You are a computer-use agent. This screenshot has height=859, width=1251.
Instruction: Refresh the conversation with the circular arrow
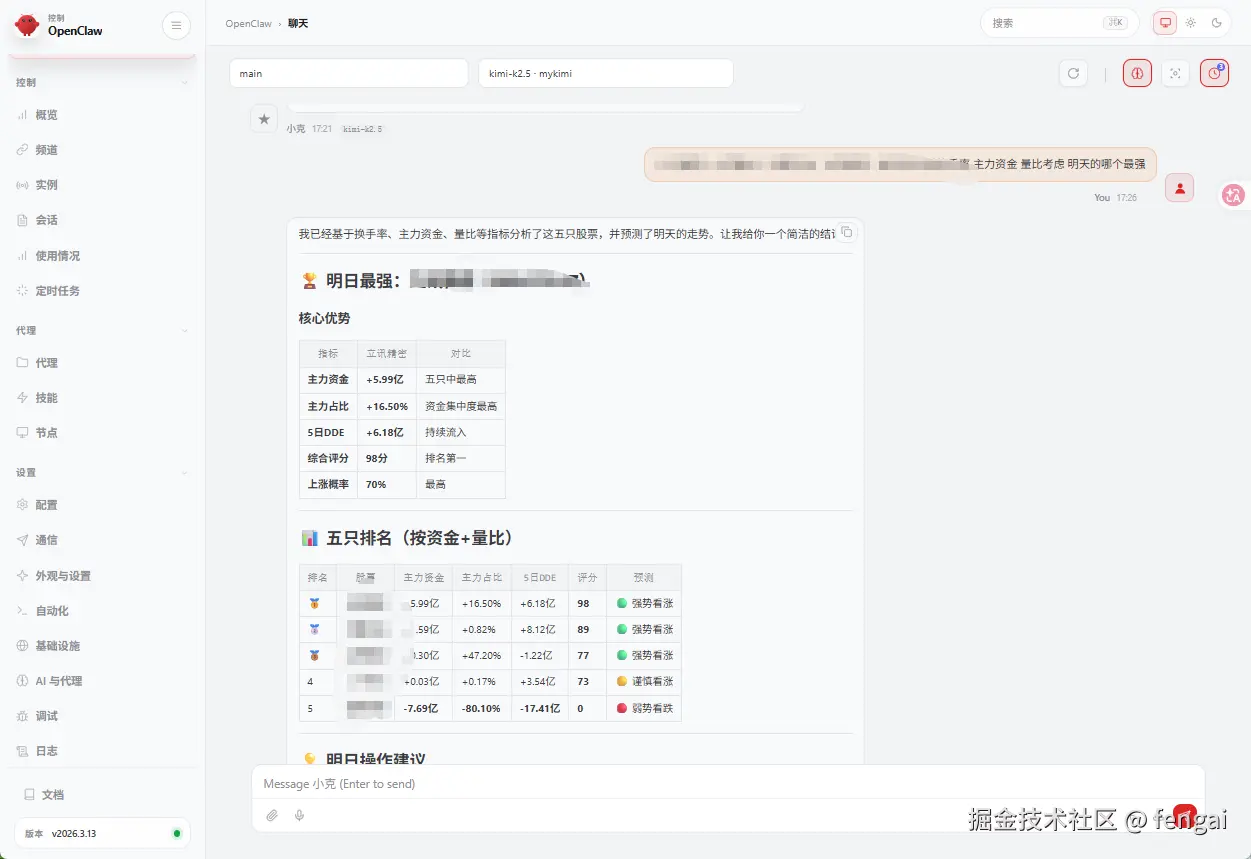(1073, 72)
